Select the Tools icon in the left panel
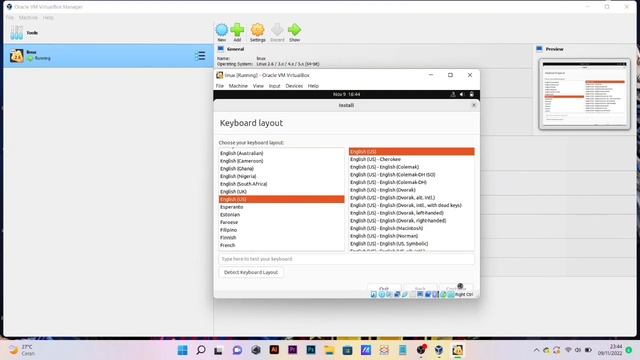This screenshot has height=360, width=640. click(17, 33)
